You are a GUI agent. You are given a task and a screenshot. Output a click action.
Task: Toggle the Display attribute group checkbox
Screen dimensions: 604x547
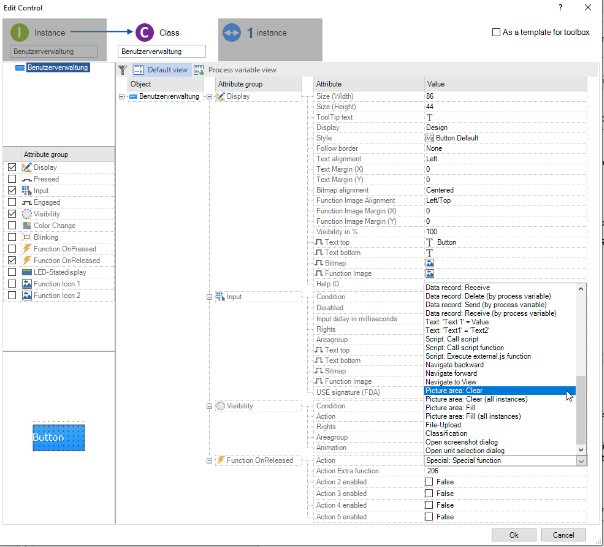(x=12, y=168)
